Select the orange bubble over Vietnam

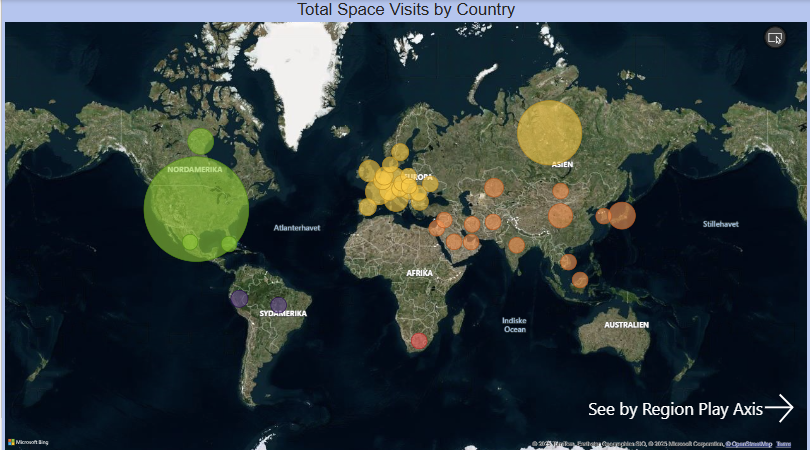[568, 262]
